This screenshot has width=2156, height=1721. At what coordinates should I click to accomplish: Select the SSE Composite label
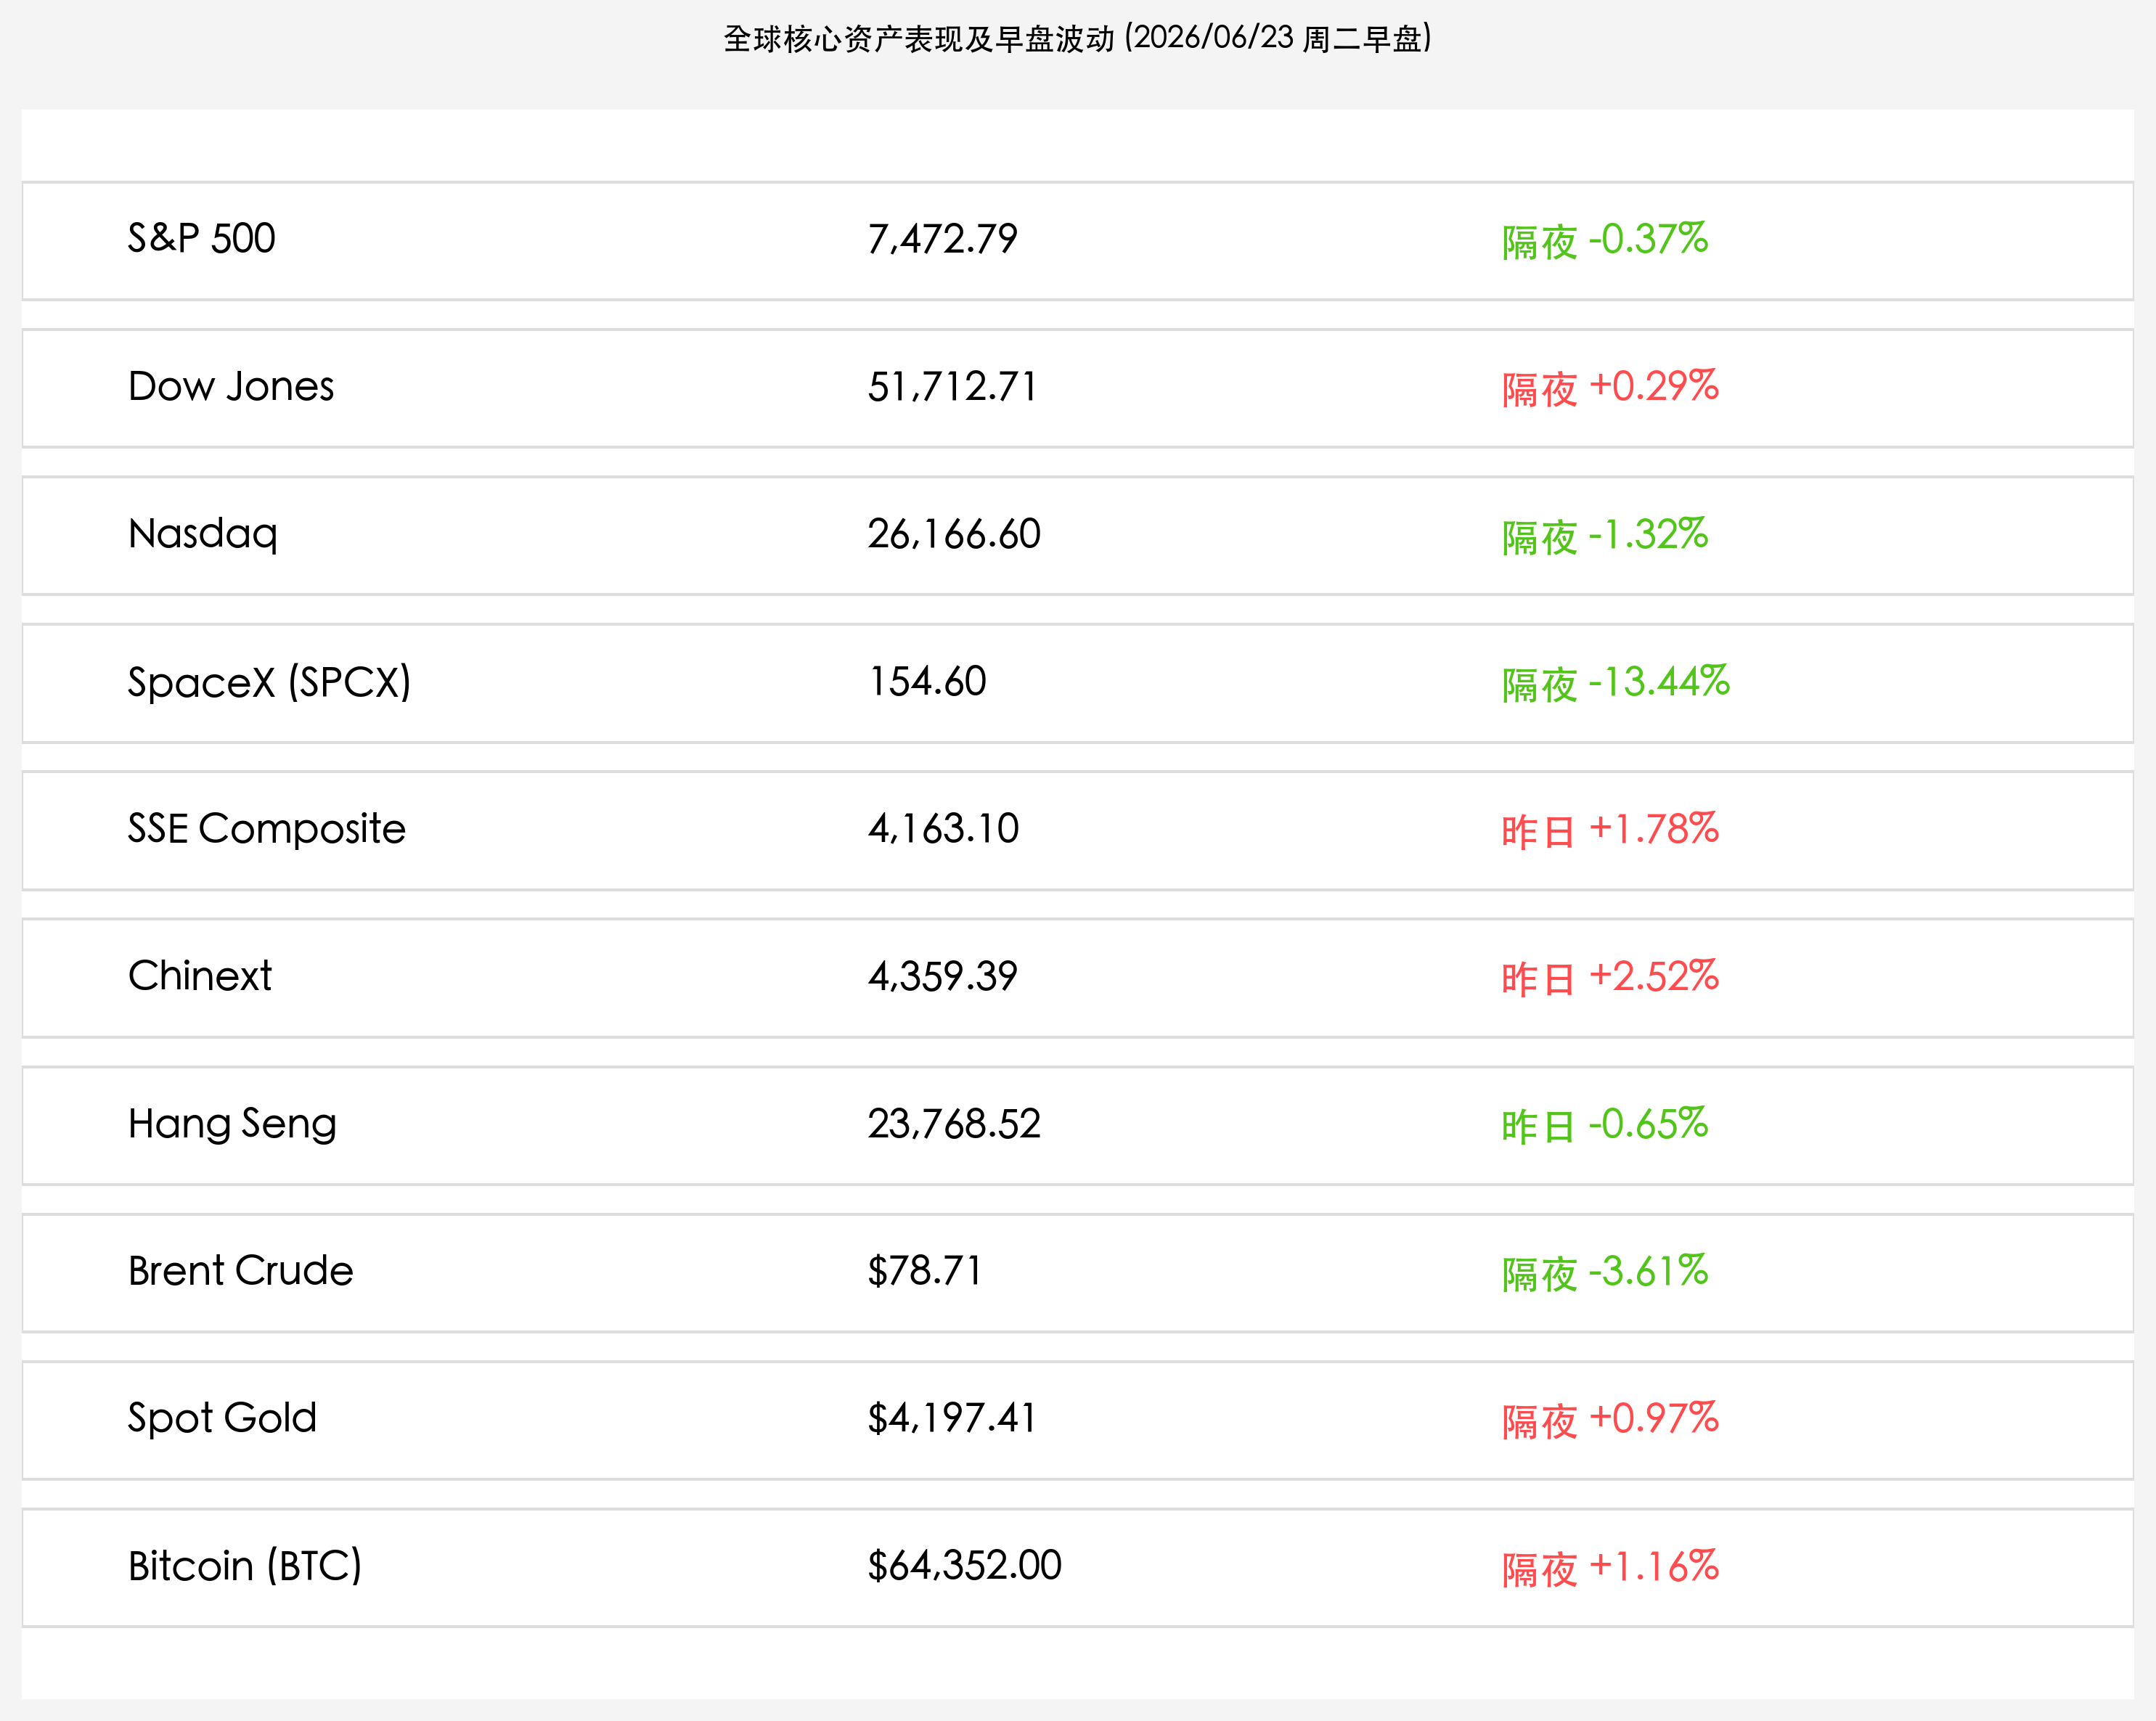pos(266,829)
